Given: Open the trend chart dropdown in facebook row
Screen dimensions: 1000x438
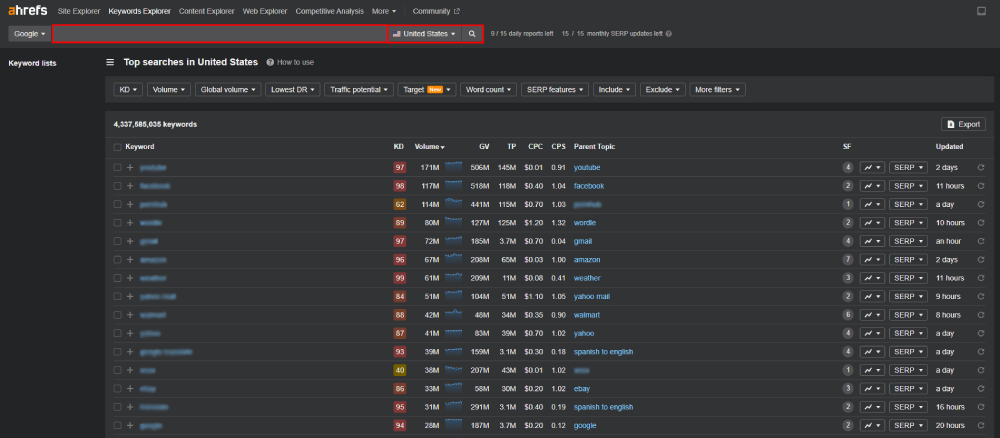Looking at the screenshot, I should 872,186.
